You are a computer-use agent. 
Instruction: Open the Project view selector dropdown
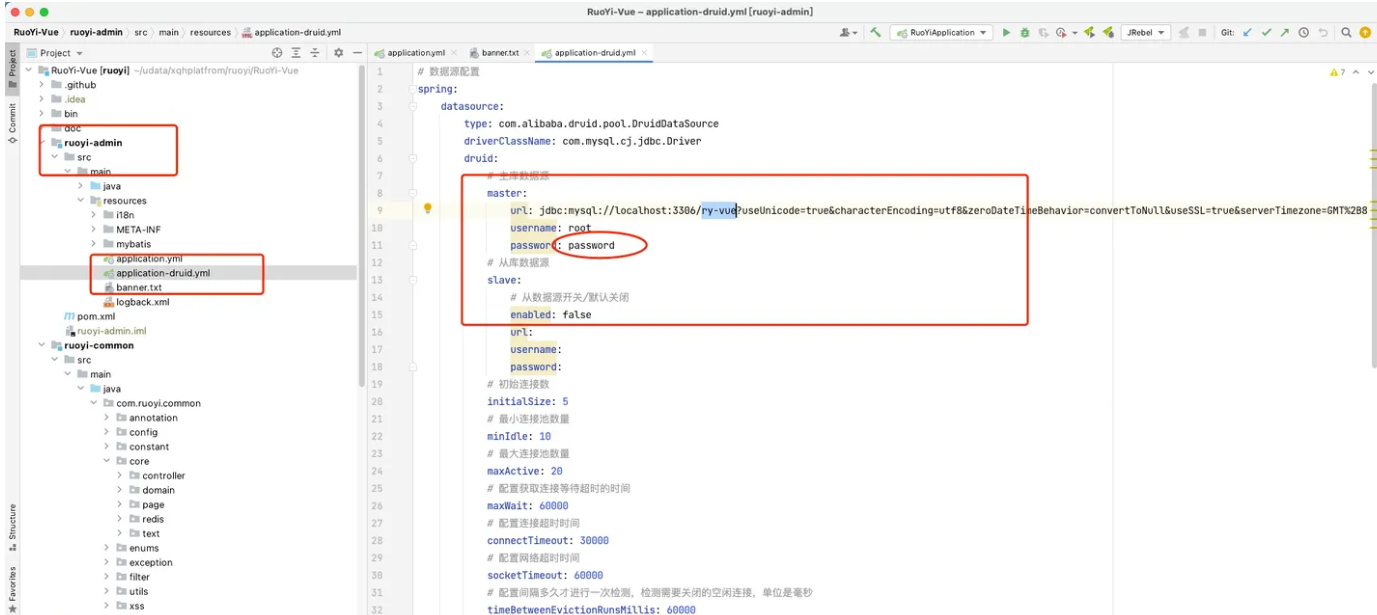pyautogui.click(x=56, y=53)
